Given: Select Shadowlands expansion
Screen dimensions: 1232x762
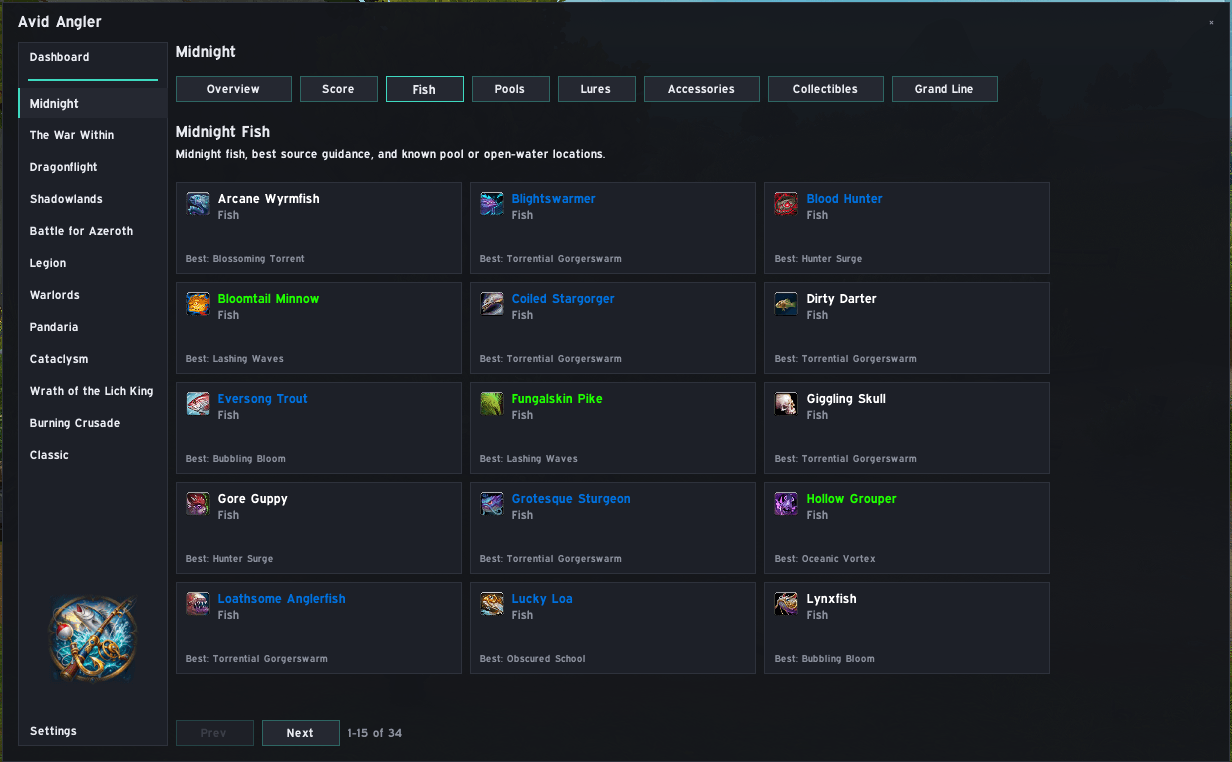Looking at the screenshot, I should pos(93,199).
